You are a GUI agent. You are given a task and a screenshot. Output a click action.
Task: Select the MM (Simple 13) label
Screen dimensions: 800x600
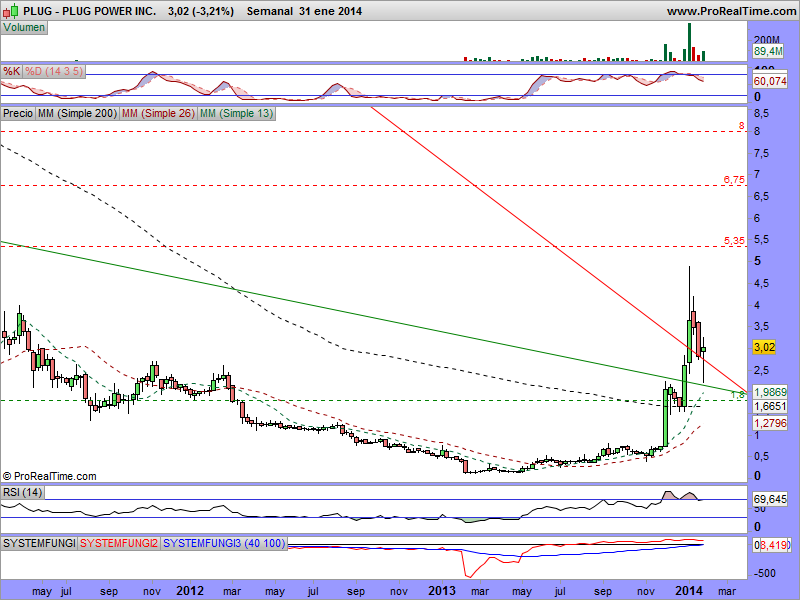click(236, 113)
